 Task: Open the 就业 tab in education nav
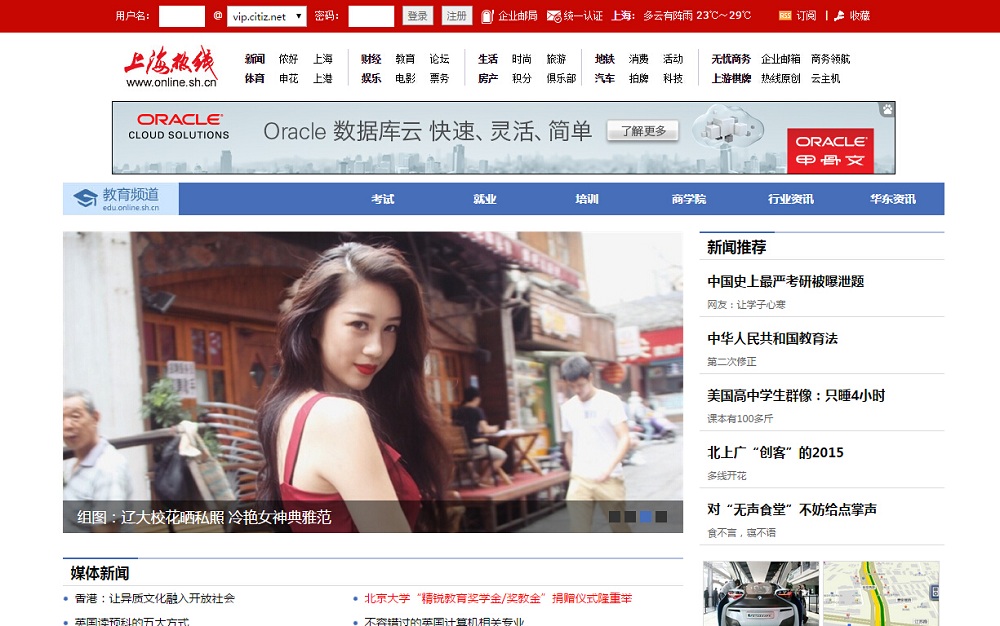coord(485,199)
